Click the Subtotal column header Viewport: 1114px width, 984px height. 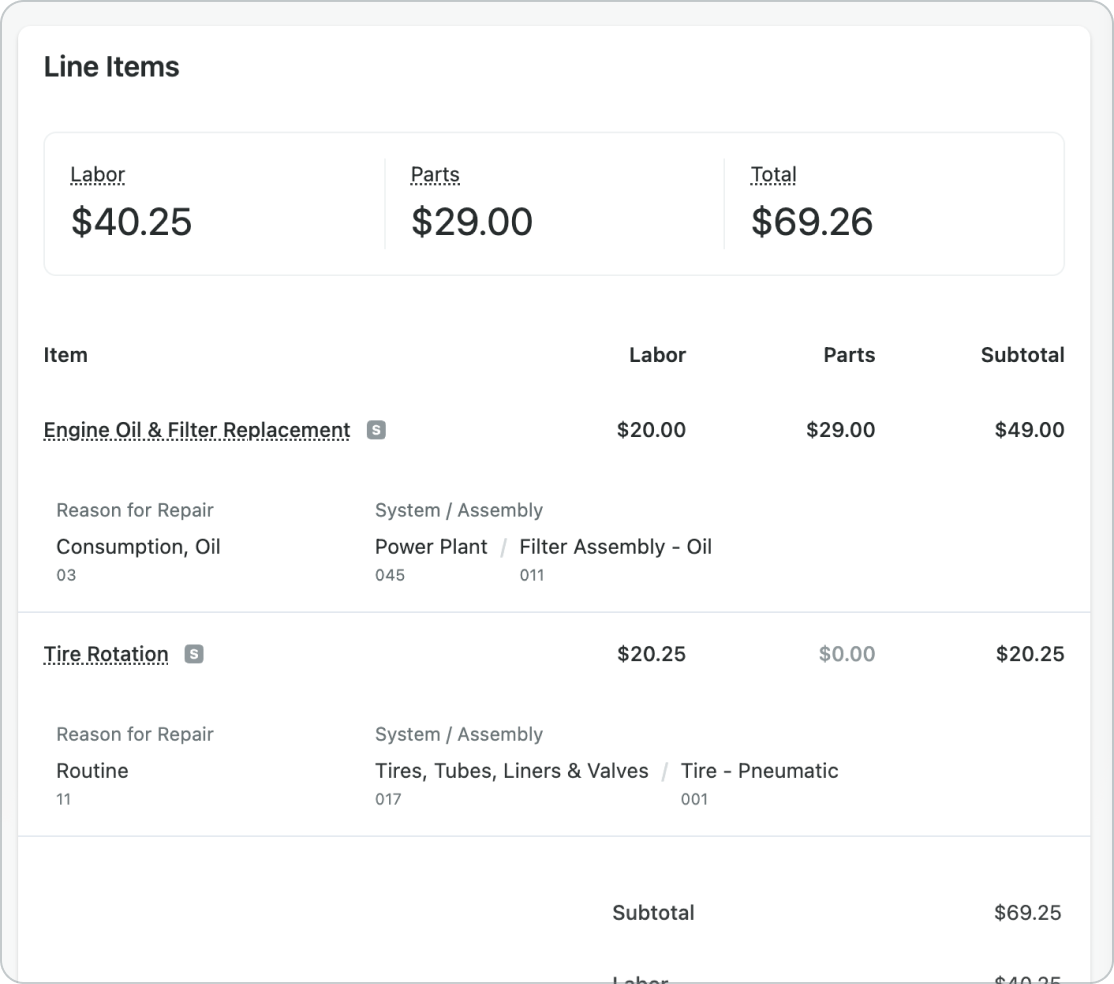[x=1023, y=355]
